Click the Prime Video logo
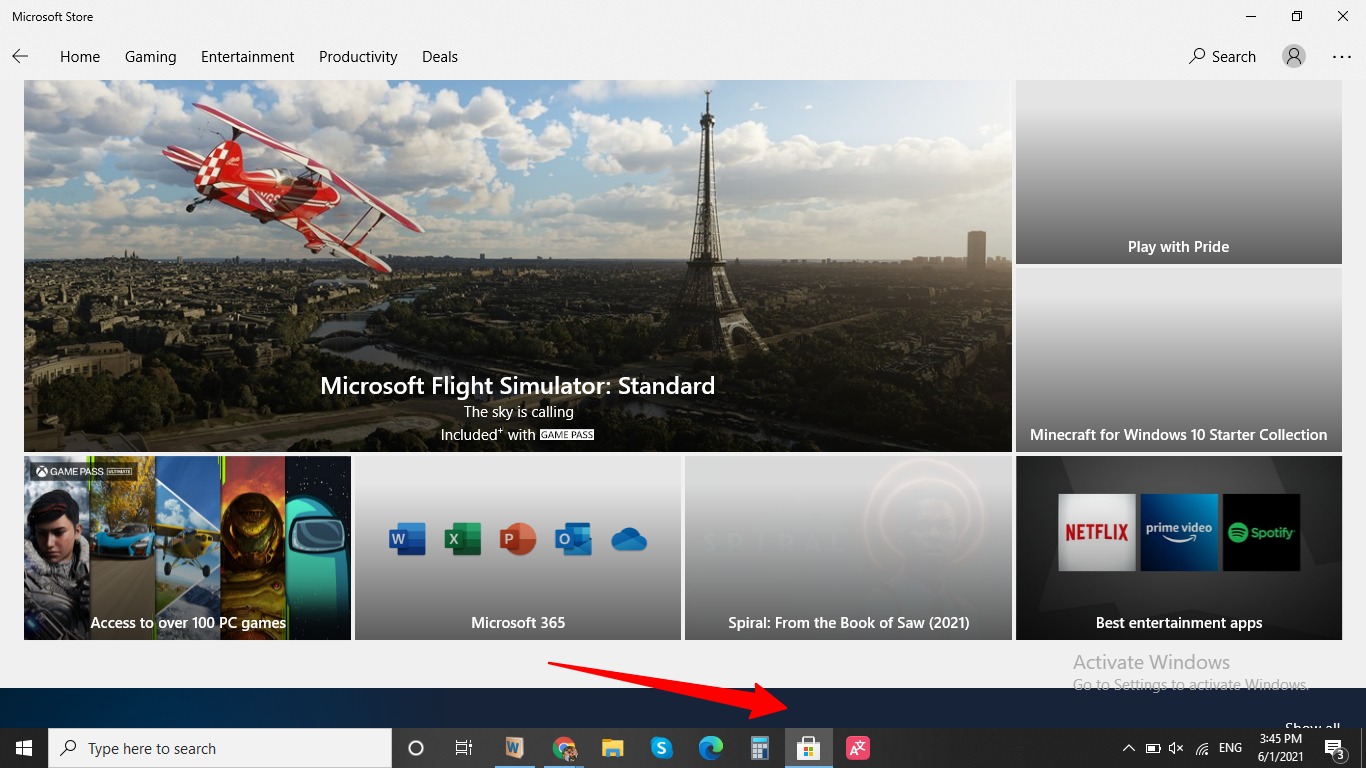This screenshot has height=768, width=1366. pos(1179,533)
